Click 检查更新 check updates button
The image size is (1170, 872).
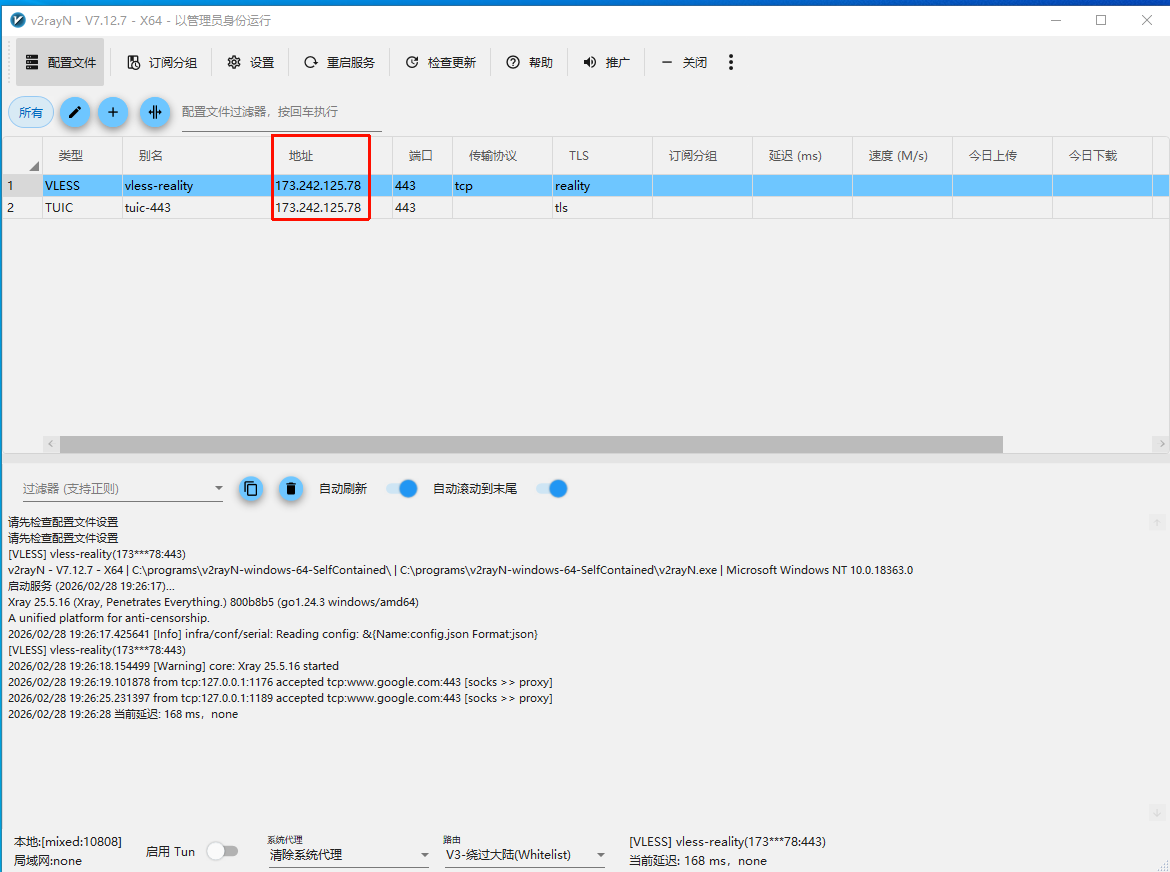pos(441,62)
